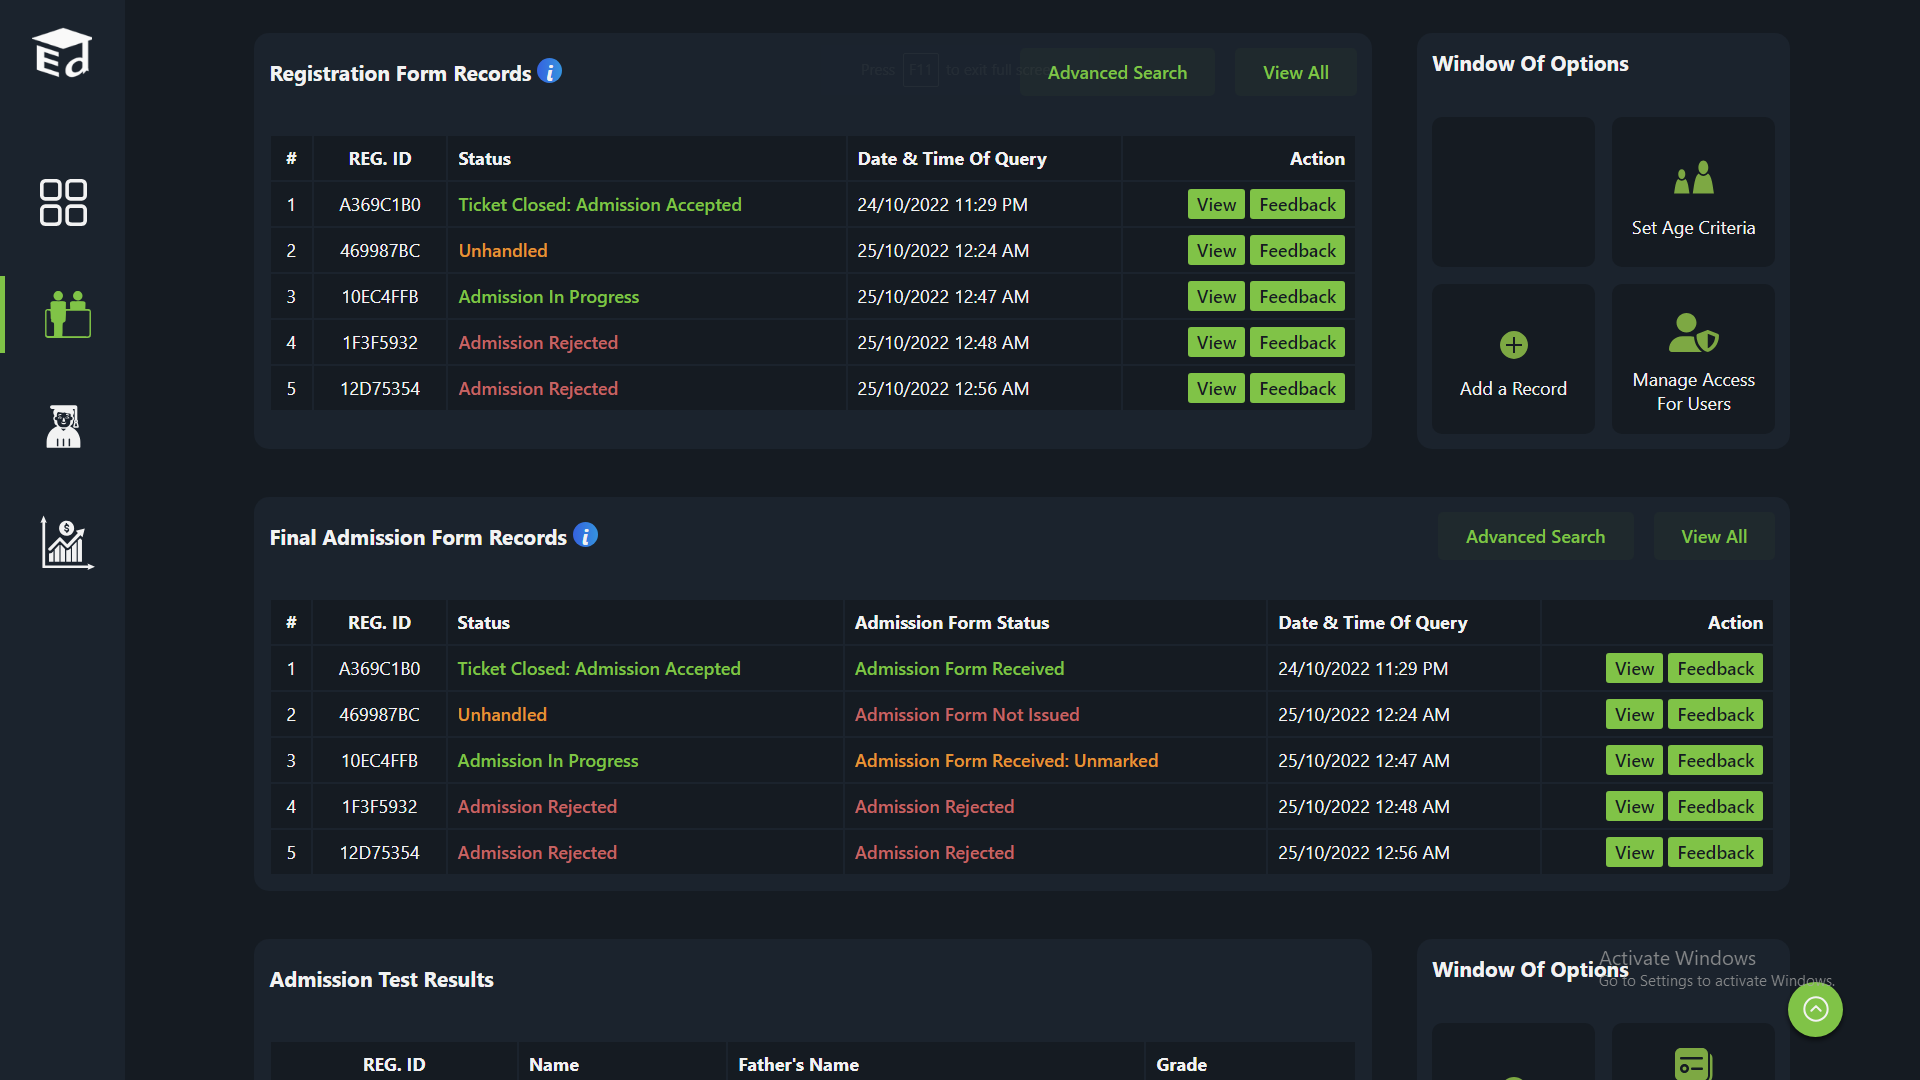Open the finance chart icon in sidebar
The image size is (1920, 1080).
point(66,543)
